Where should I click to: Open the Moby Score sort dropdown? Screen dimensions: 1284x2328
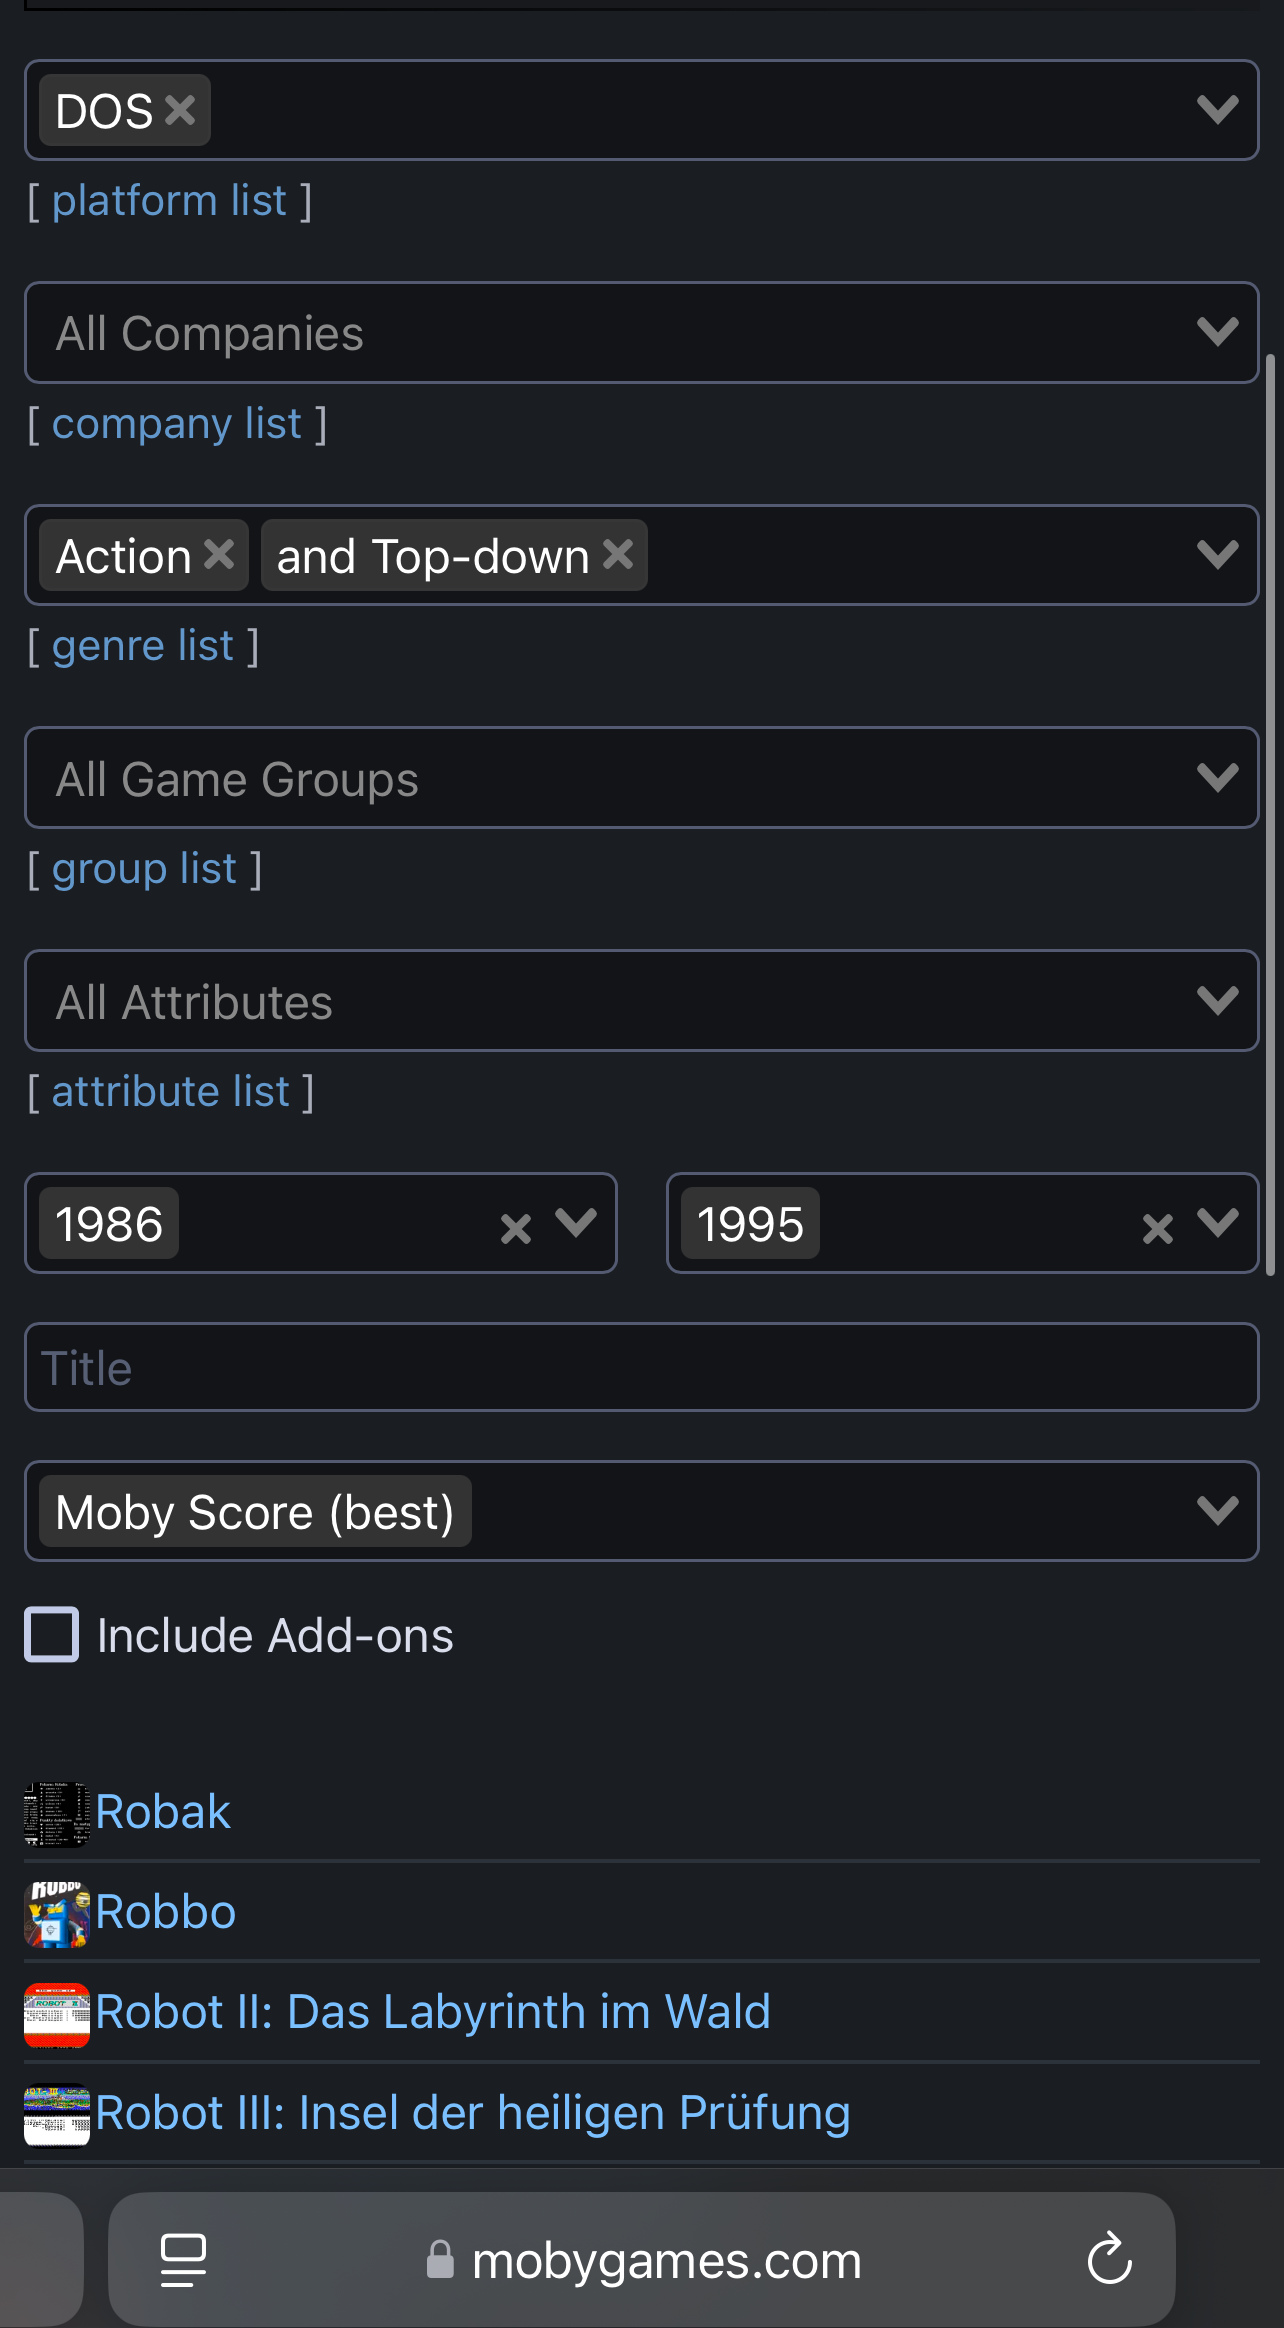coord(641,1510)
